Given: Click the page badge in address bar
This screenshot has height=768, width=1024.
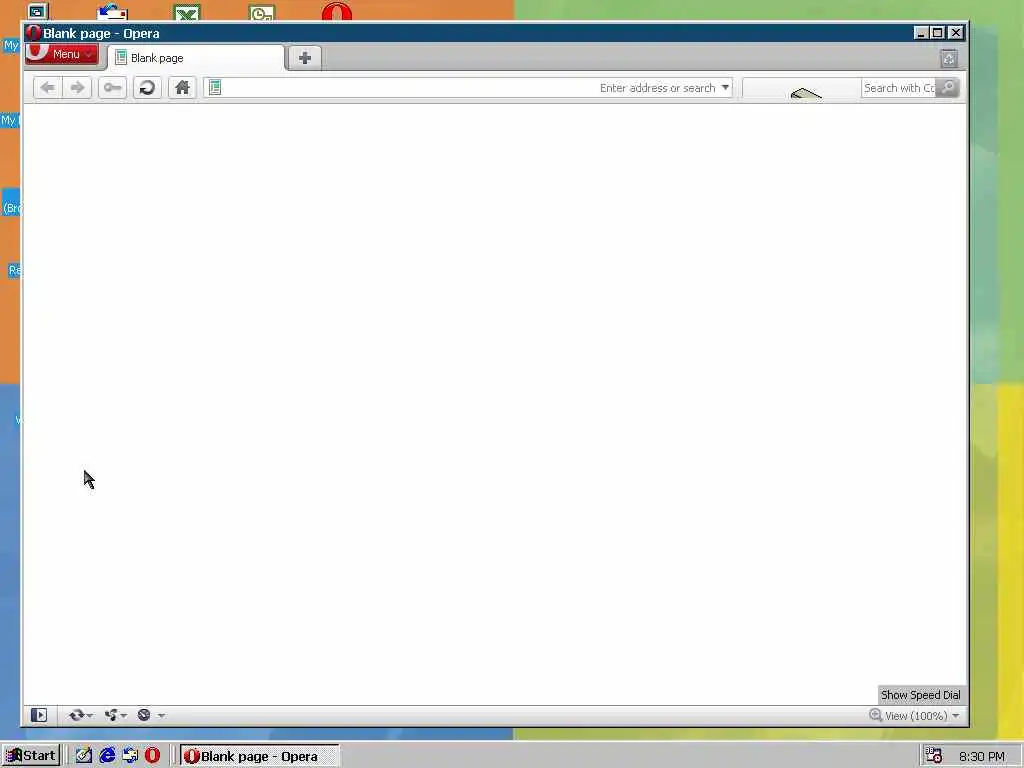Looking at the screenshot, I should [215, 87].
